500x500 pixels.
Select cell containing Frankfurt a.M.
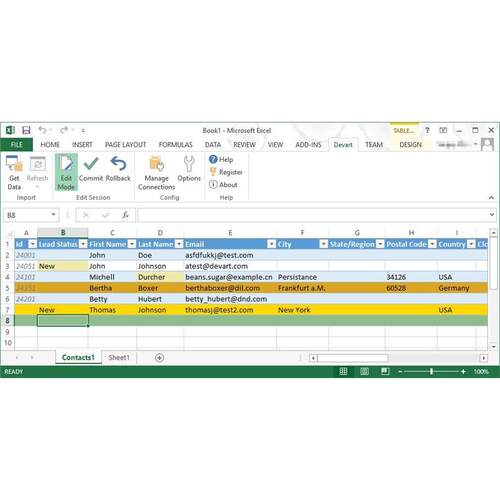pos(302,288)
